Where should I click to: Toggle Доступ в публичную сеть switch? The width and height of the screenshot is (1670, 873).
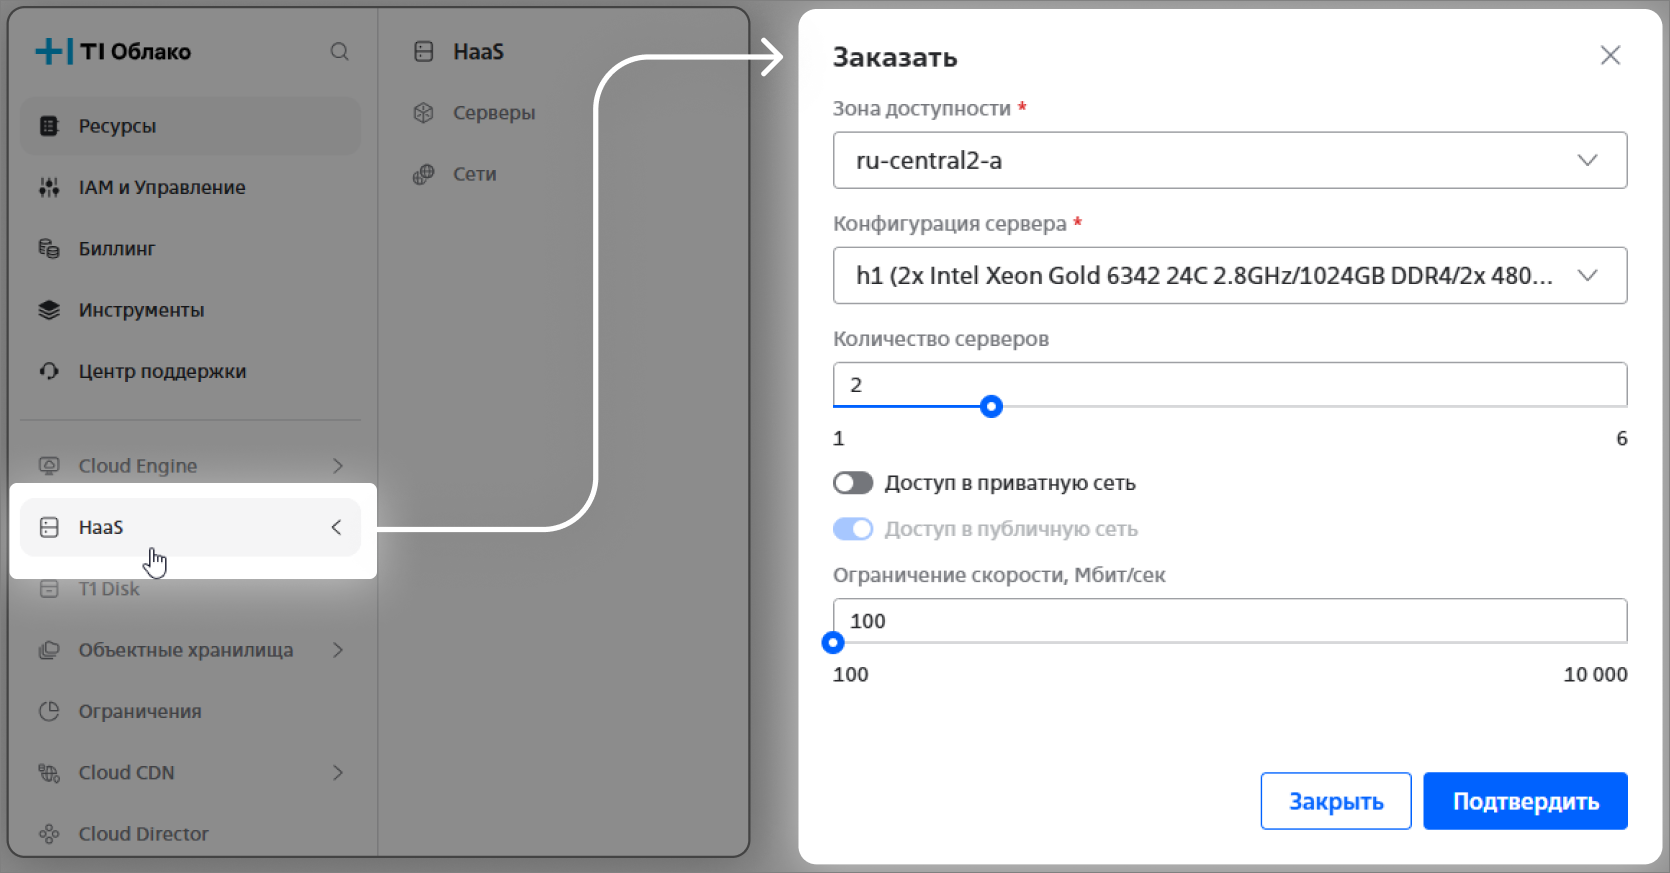[x=853, y=529]
